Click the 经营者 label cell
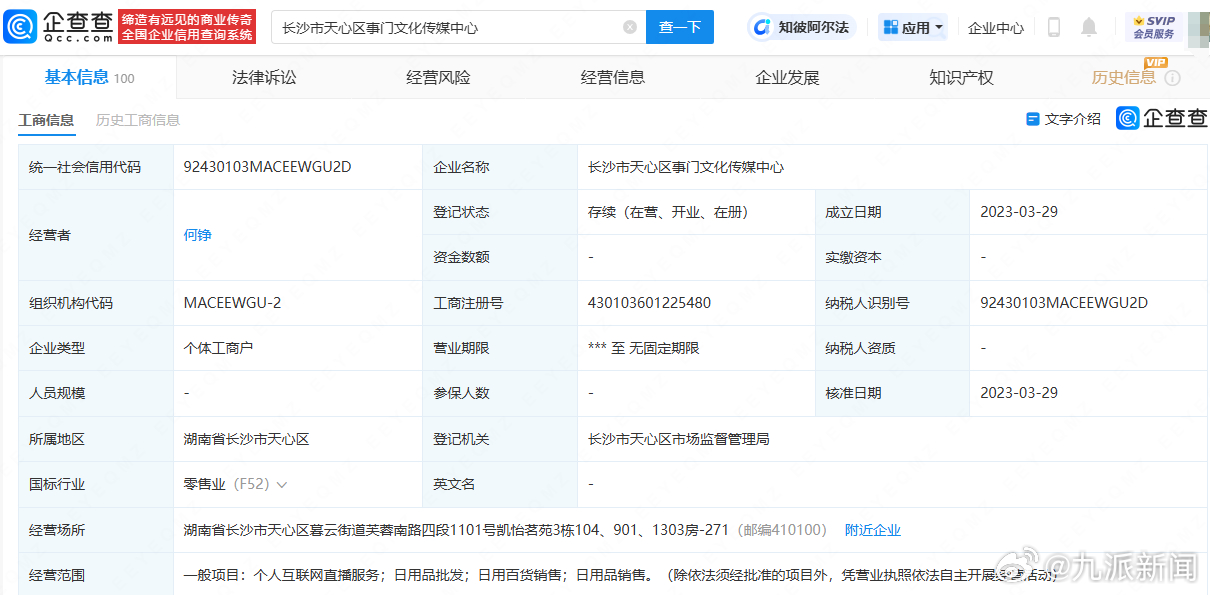1210x595 pixels. pyautogui.click(x=96, y=235)
